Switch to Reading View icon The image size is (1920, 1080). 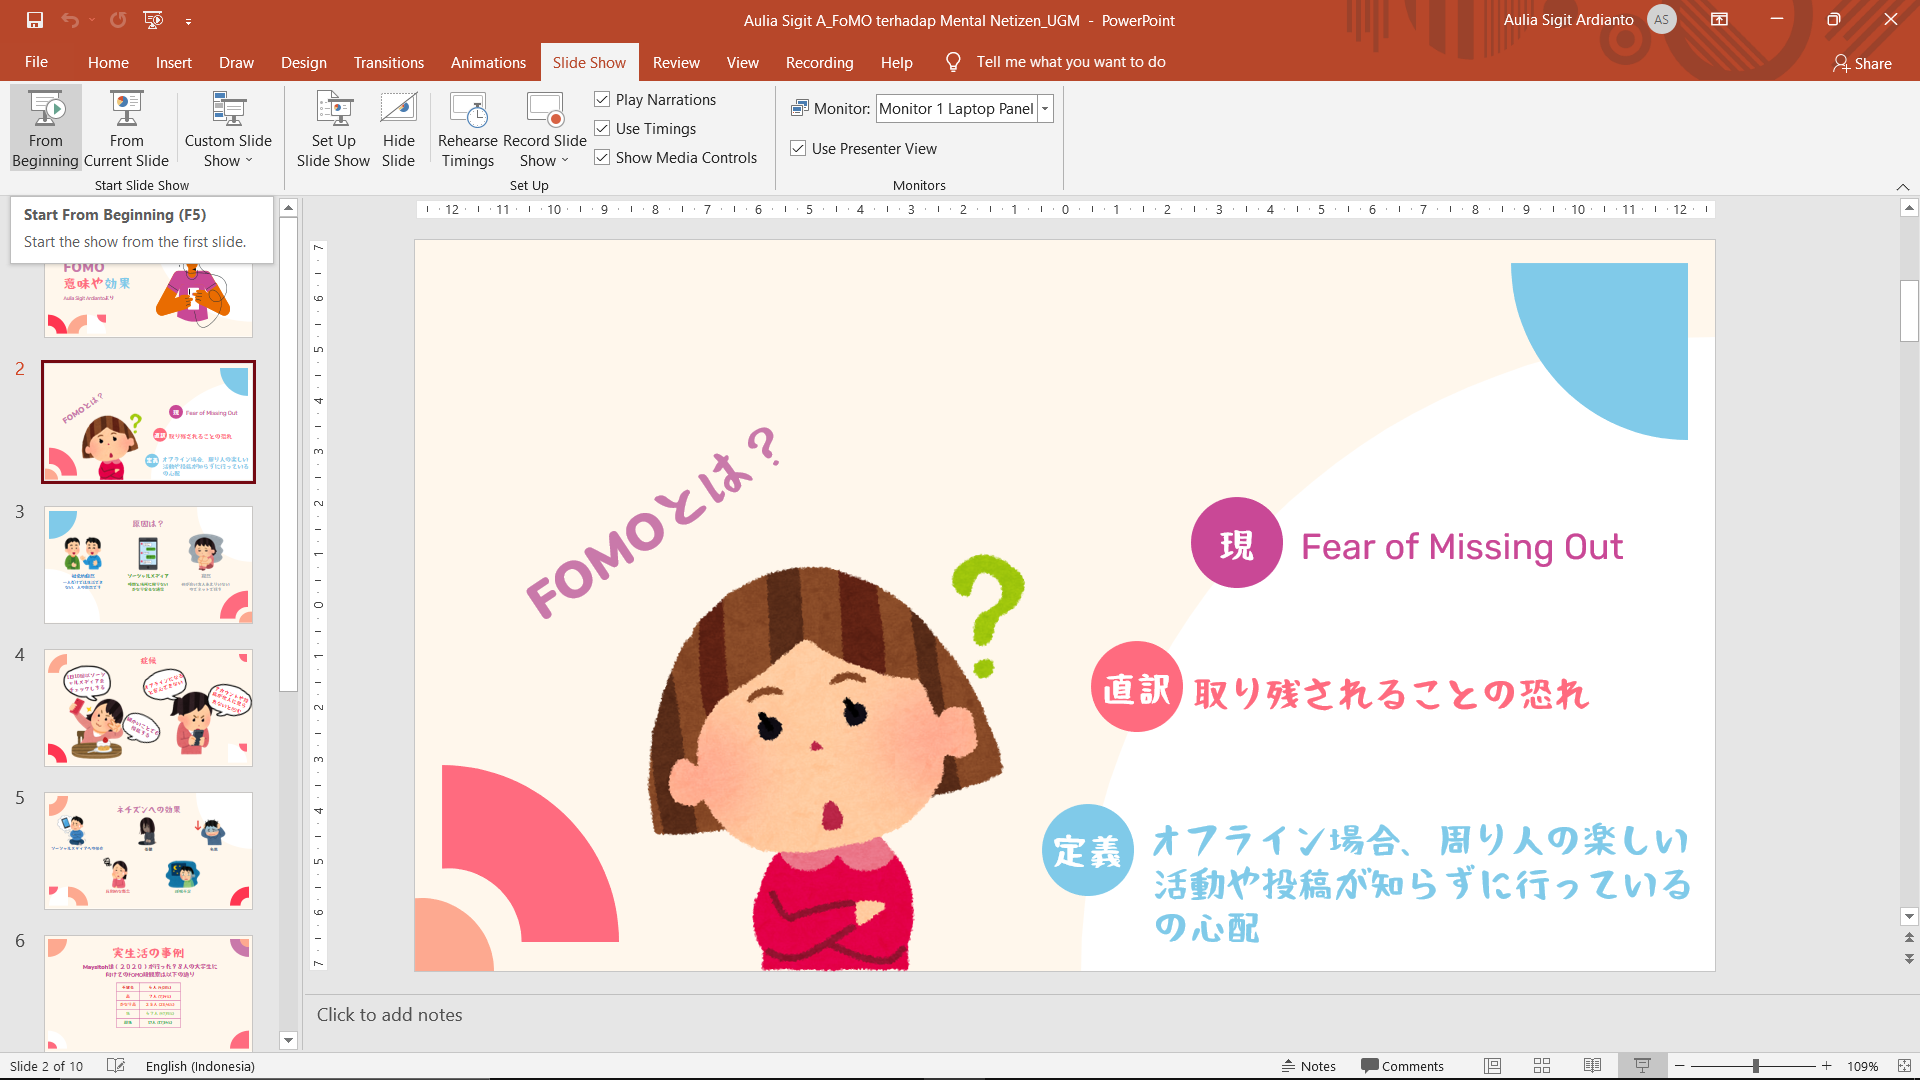1592,1066
